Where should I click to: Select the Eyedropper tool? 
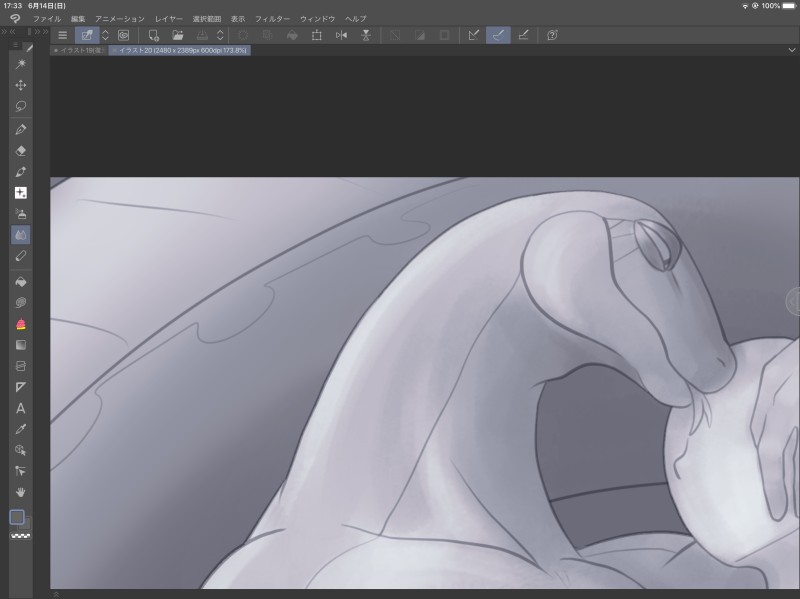point(21,429)
